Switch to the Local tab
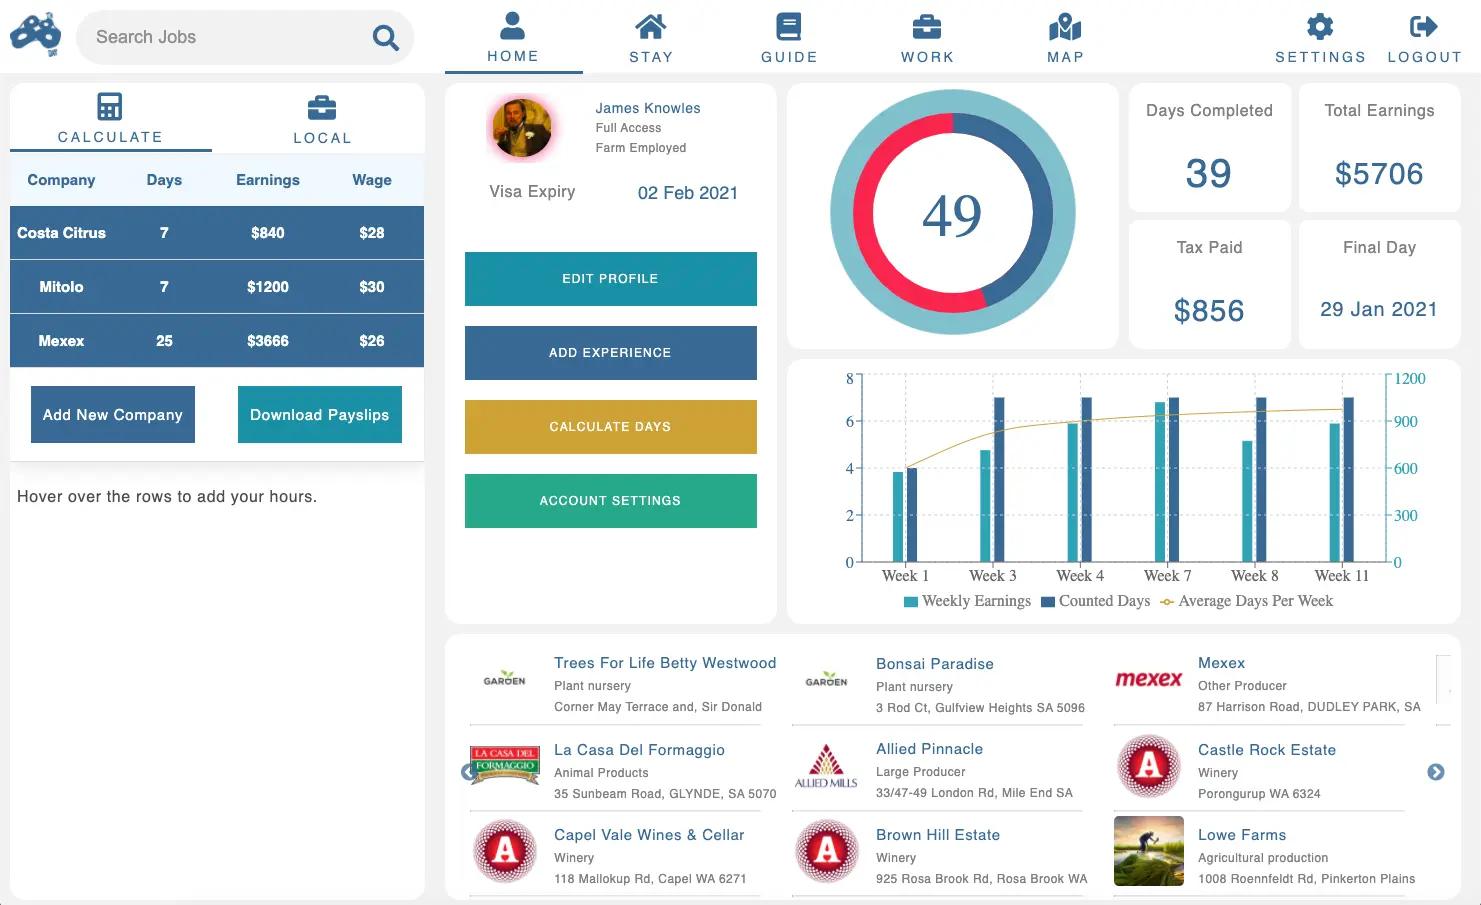1481x905 pixels. (321, 118)
